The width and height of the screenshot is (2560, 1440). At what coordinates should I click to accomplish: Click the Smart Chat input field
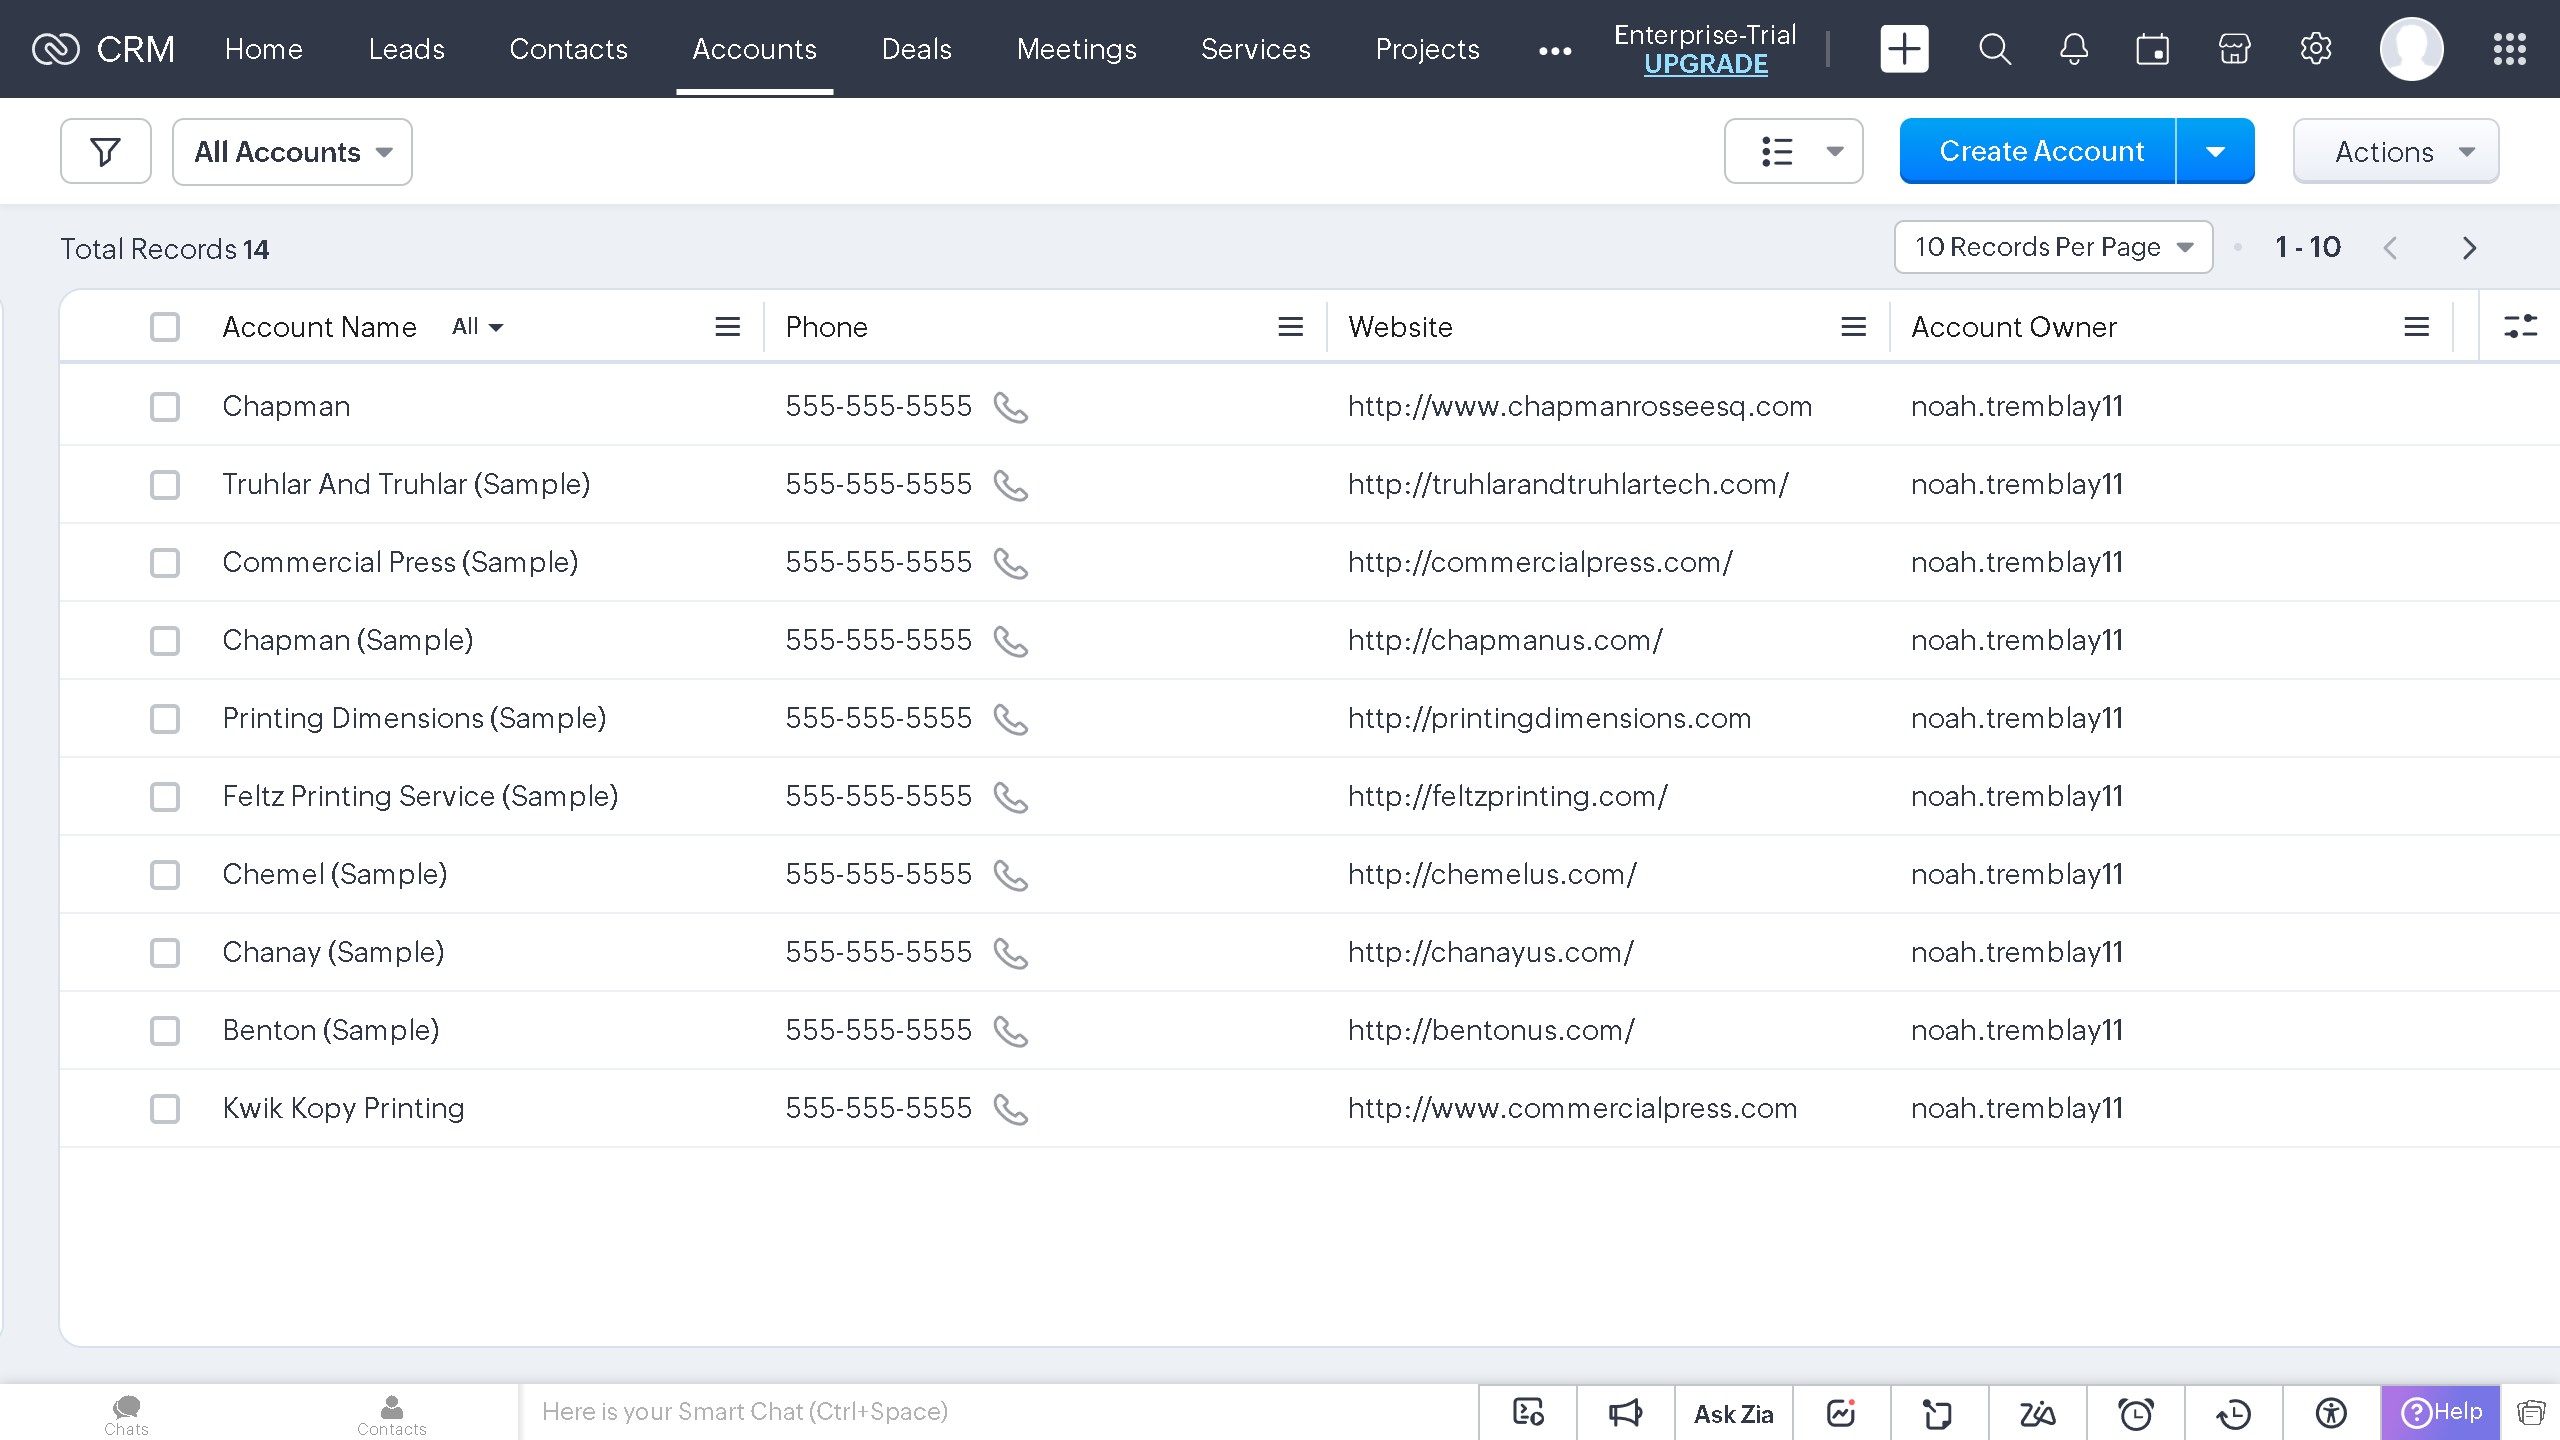click(997, 1412)
